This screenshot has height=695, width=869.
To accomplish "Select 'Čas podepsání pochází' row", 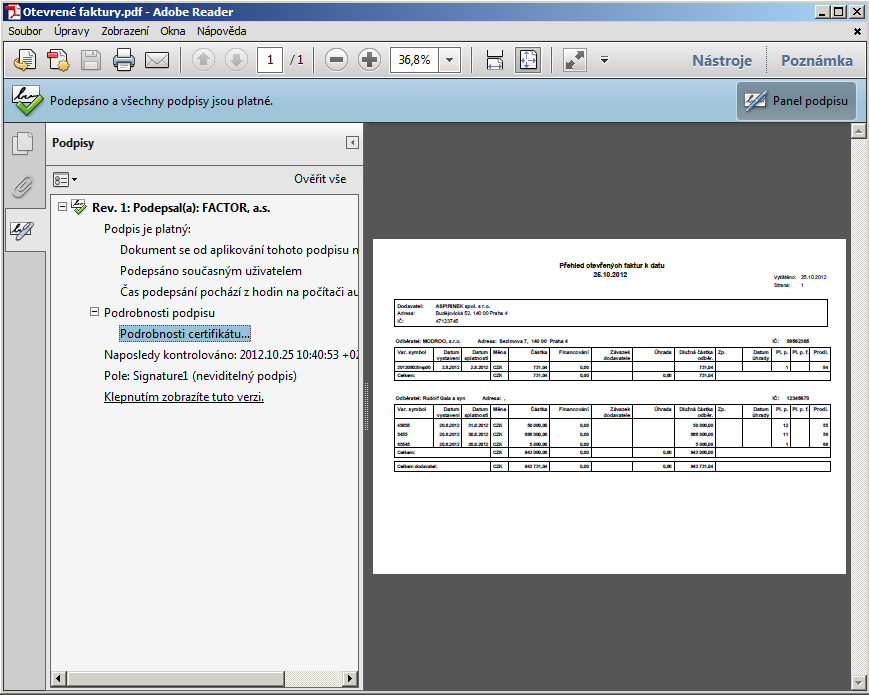I will tap(239, 292).
